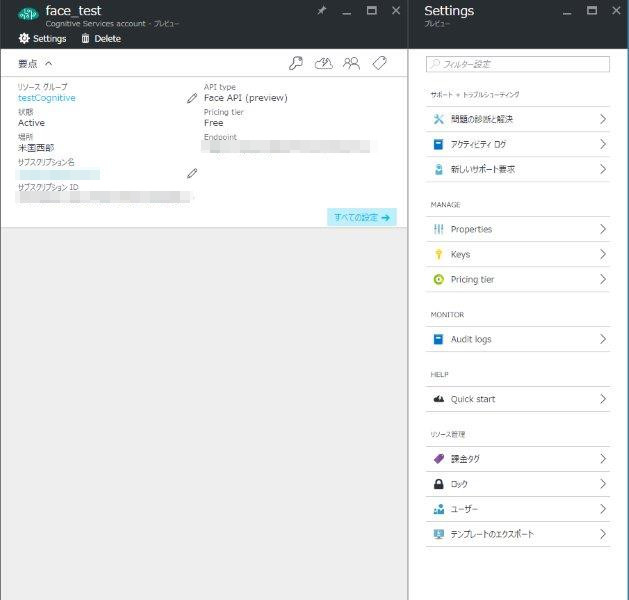
Task: Expand the chevron on the 問題の診断と解決 row
Action: tap(603, 119)
